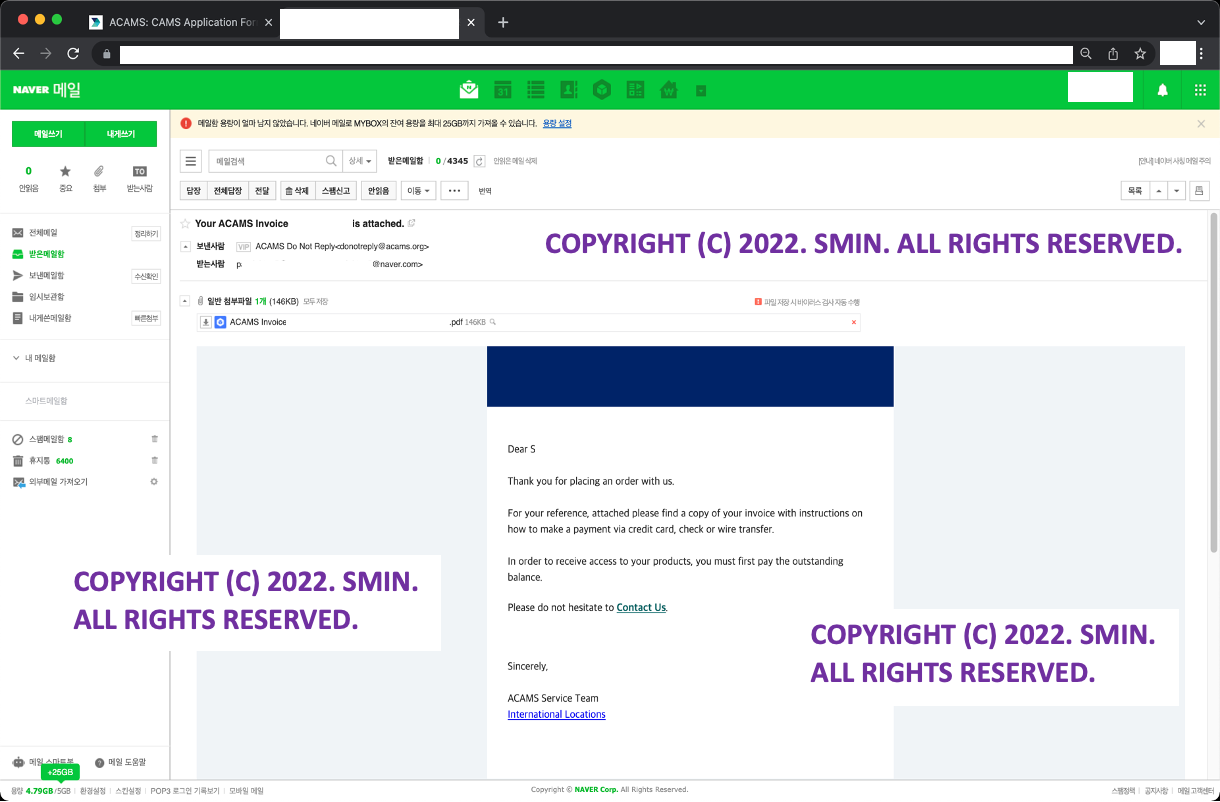Filter by 첨부 paperclip icon
This screenshot has height=802, width=1220.
[x=99, y=178]
